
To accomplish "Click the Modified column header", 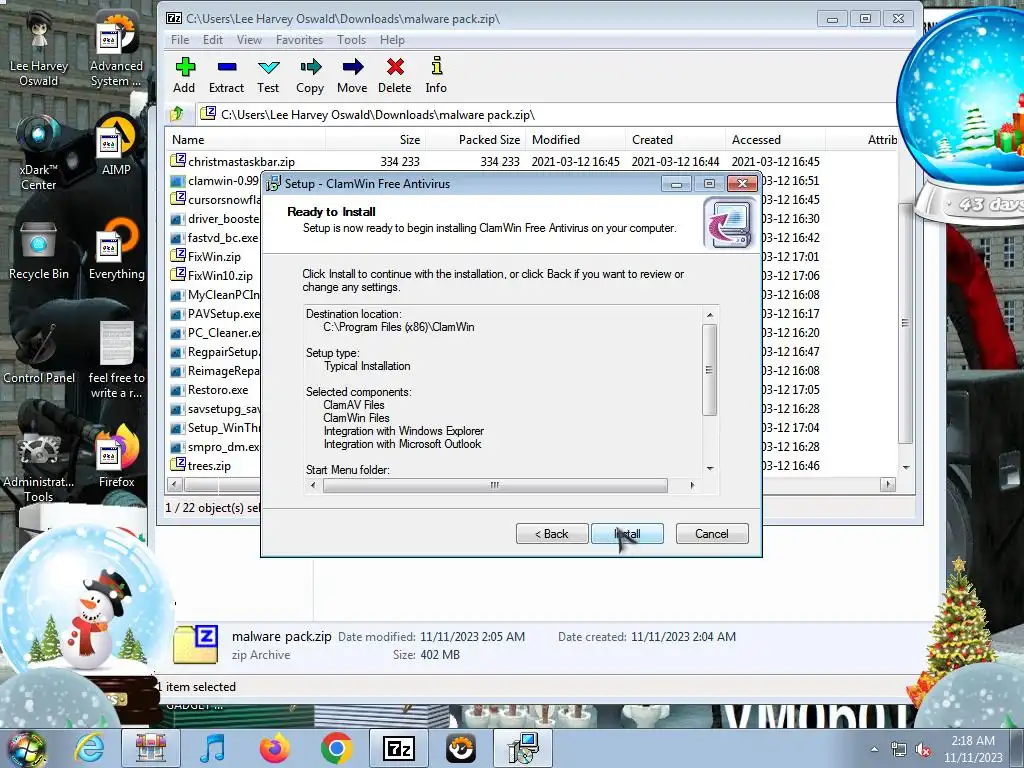I will 575,140.
